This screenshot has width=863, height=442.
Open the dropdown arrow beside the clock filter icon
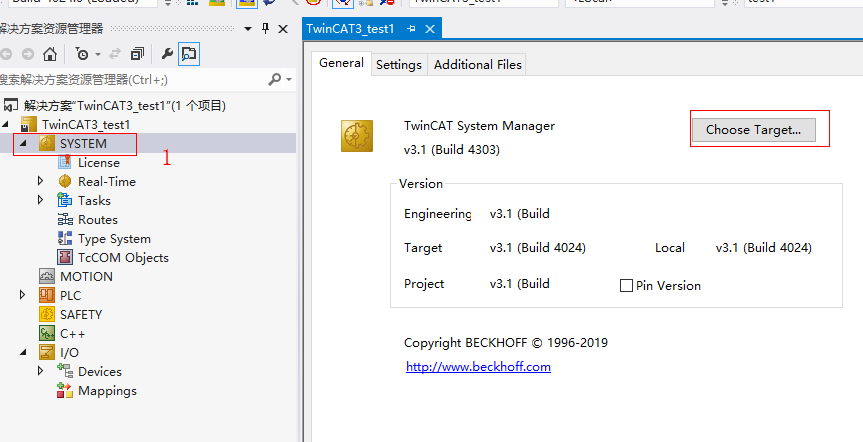coord(98,54)
